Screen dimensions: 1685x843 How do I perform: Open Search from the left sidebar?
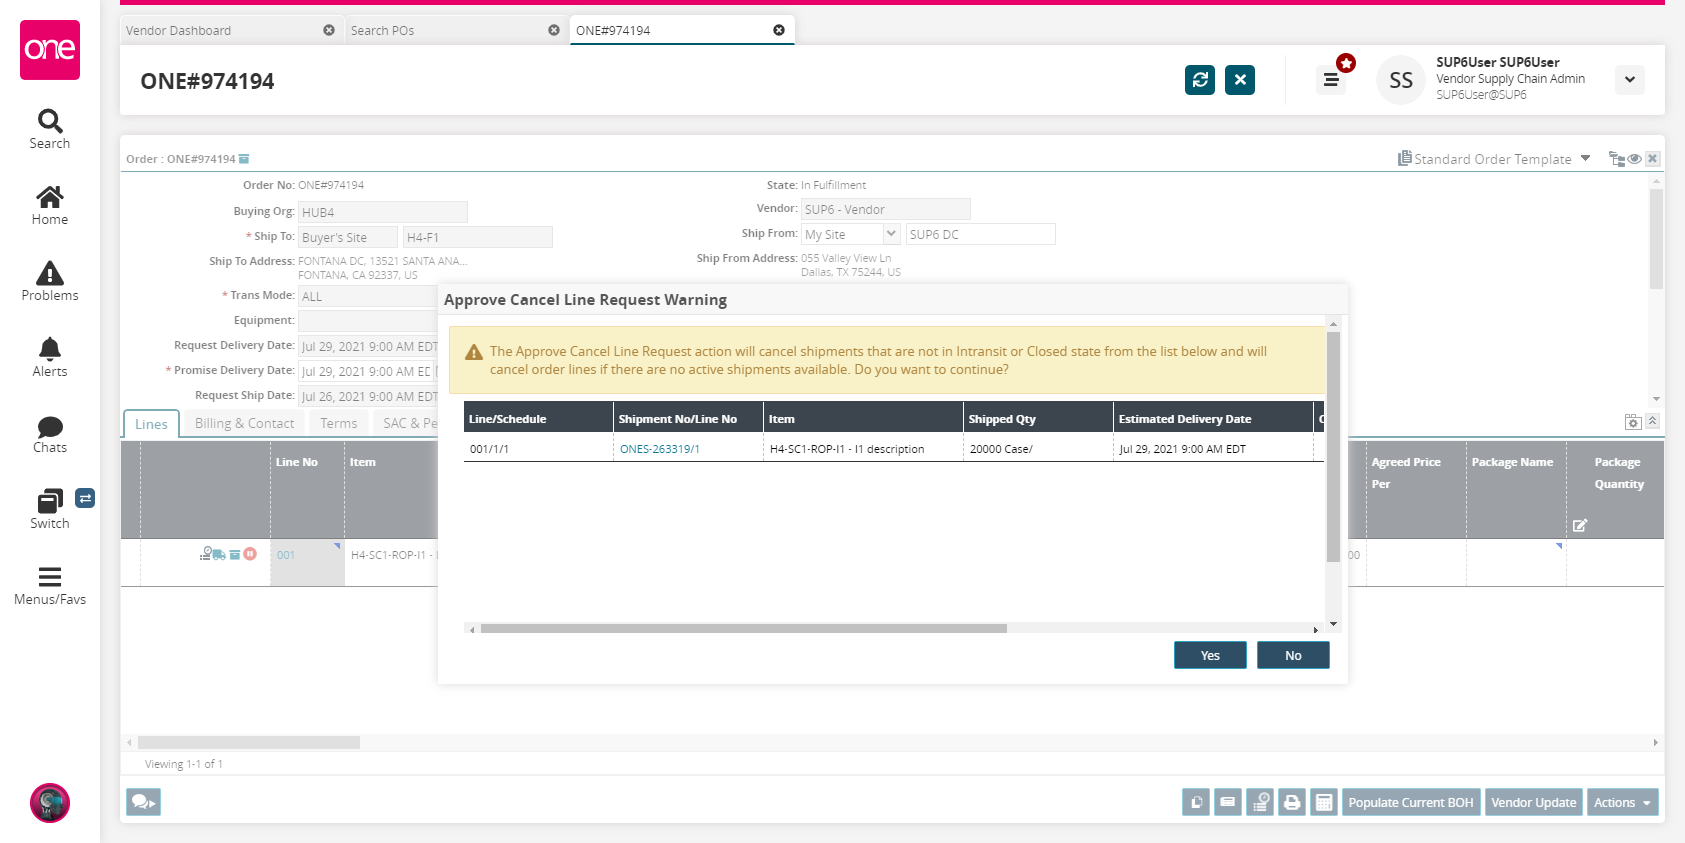coord(50,130)
